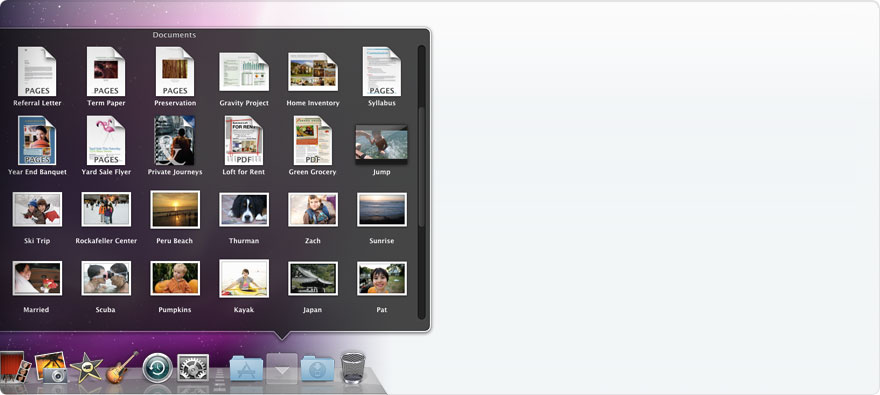Open the Downloads folder stack in Dock
This screenshot has width=880, height=395.
tap(317, 368)
